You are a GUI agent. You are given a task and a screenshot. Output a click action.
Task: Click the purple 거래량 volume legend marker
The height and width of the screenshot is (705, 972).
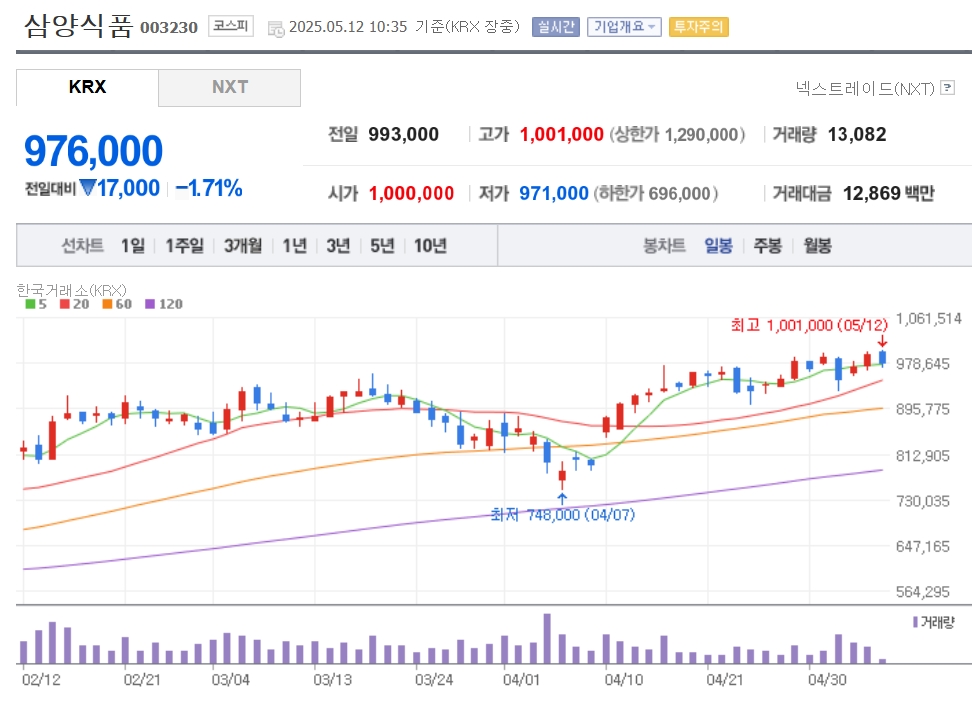coord(915,622)
